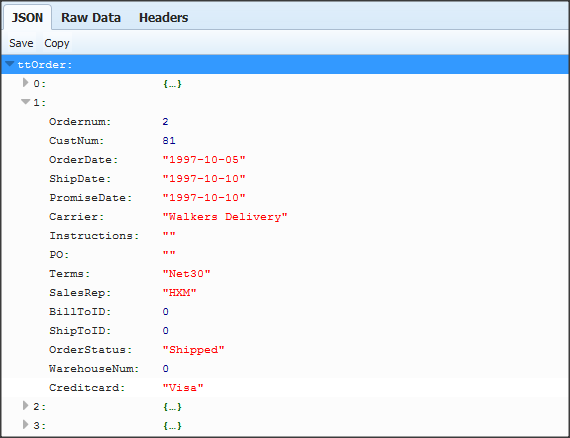The width and height of the screenshot is (570, 438).
Task: Click the collapsed object value of item 0
Action: click(x=172, y=84)
